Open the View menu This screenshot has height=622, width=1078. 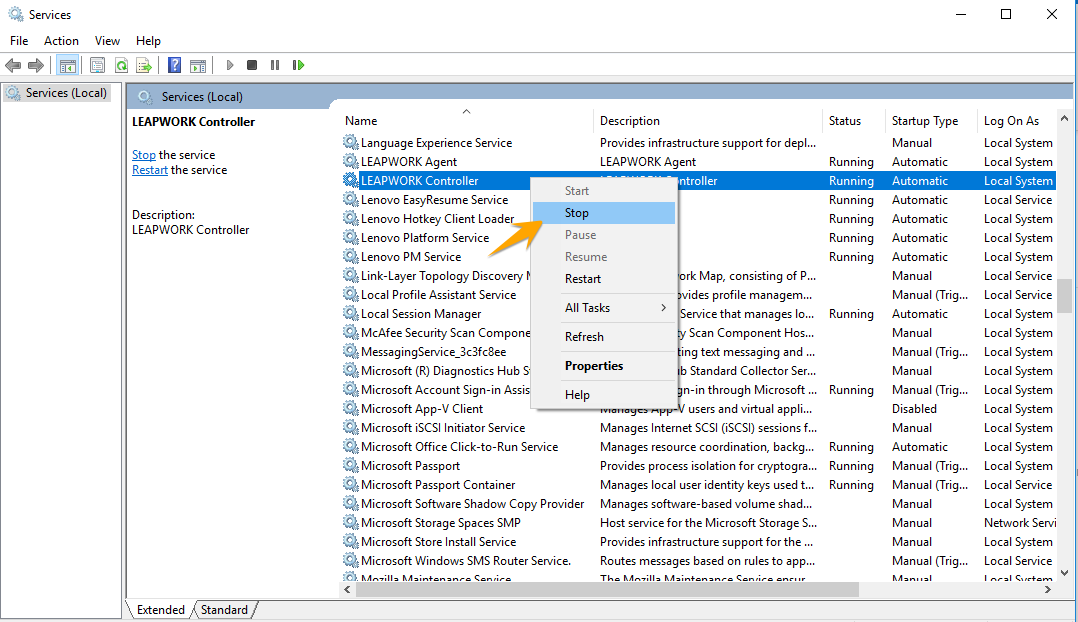(107, 41)
